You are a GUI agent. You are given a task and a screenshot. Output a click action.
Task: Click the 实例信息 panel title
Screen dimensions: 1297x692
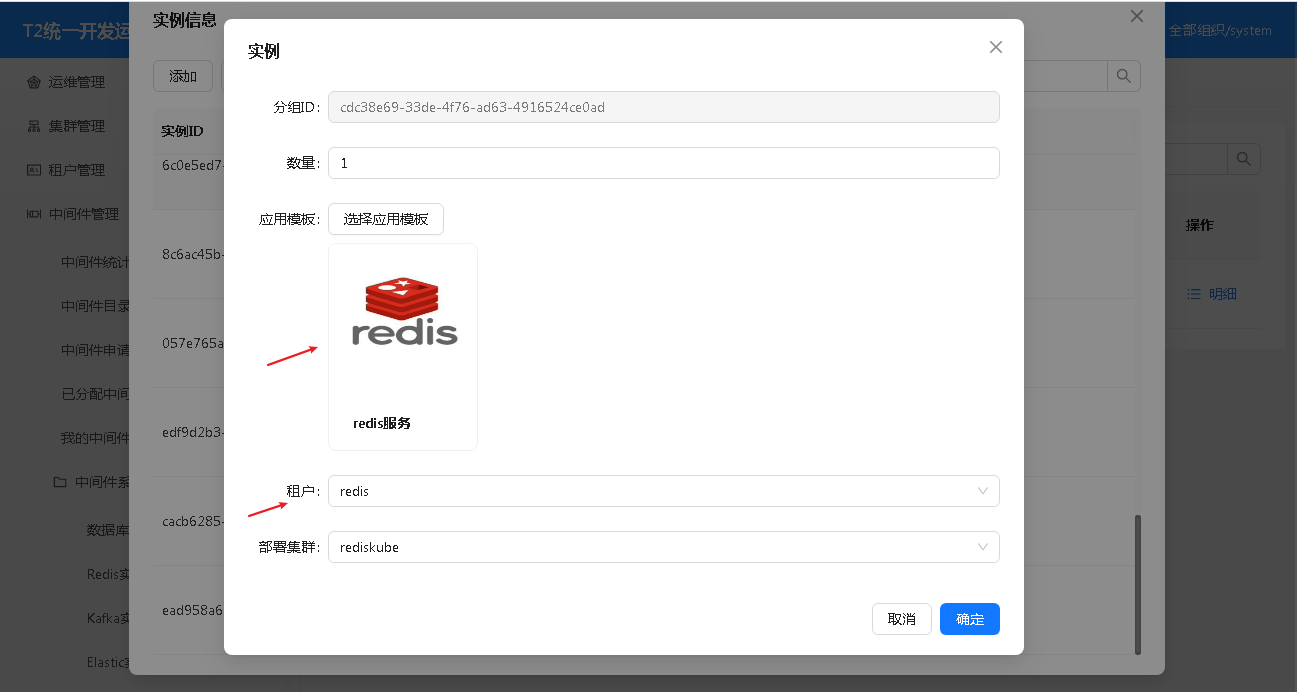tap(185, 19)
